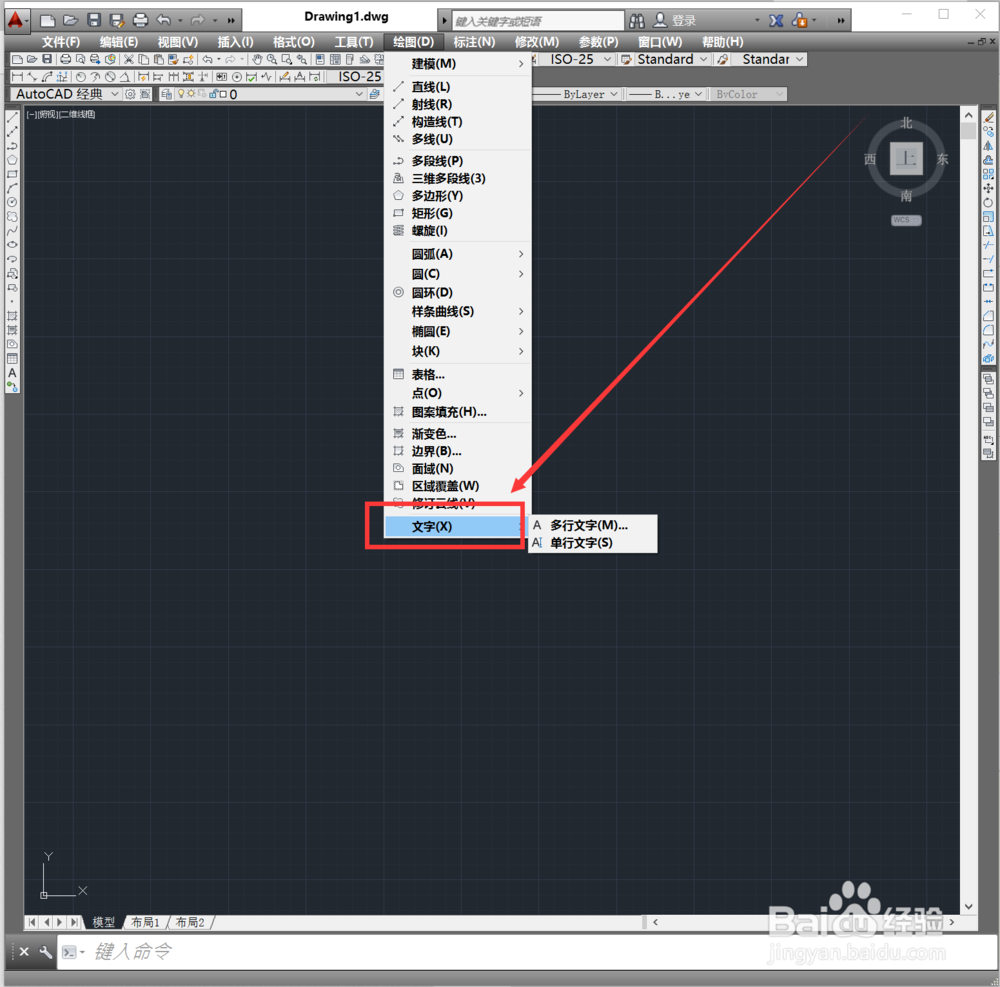Open the 编辑(E) menu

click(118, 42)
